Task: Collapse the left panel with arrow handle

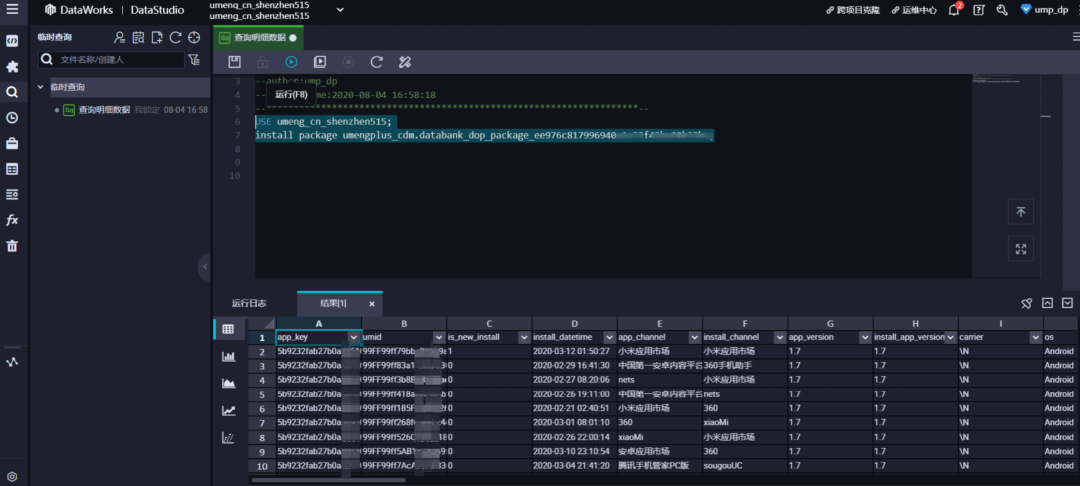Action: 205,266
